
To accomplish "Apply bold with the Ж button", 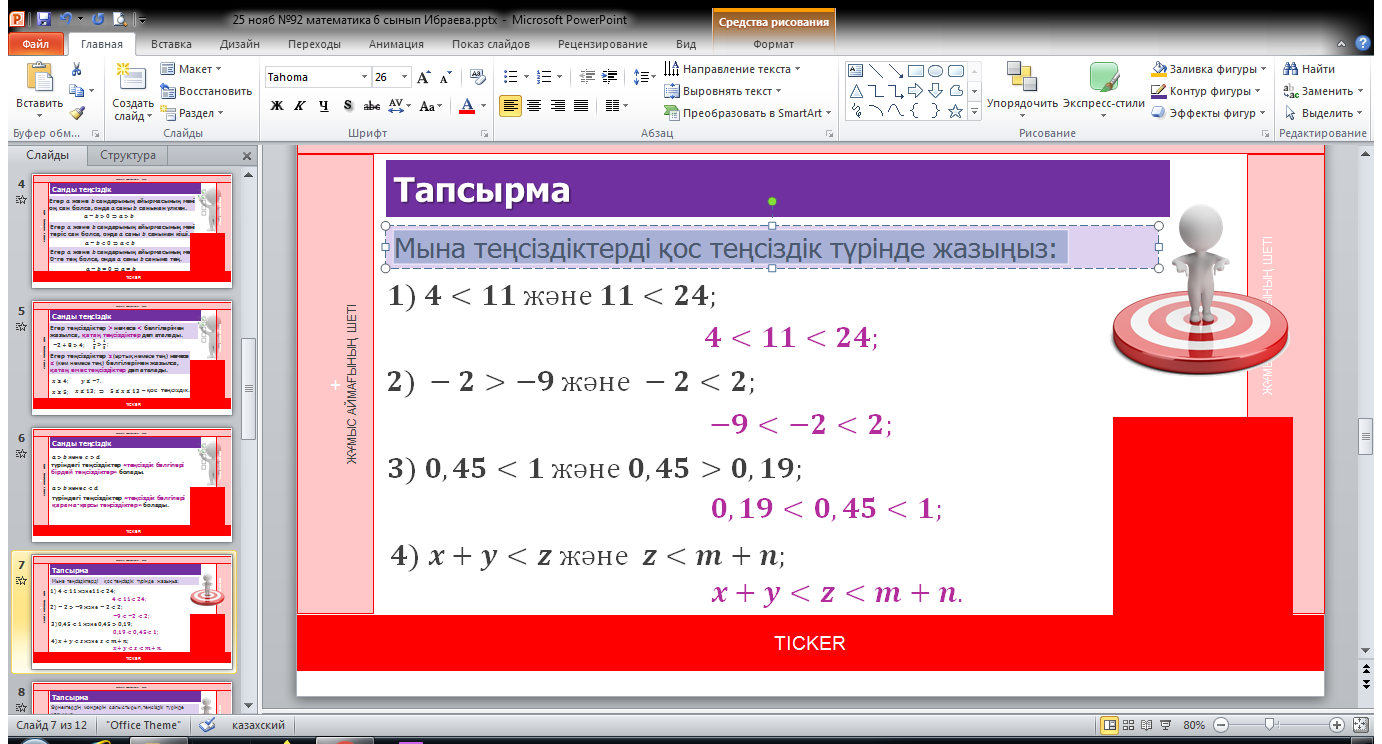I will tap(277, 105).
